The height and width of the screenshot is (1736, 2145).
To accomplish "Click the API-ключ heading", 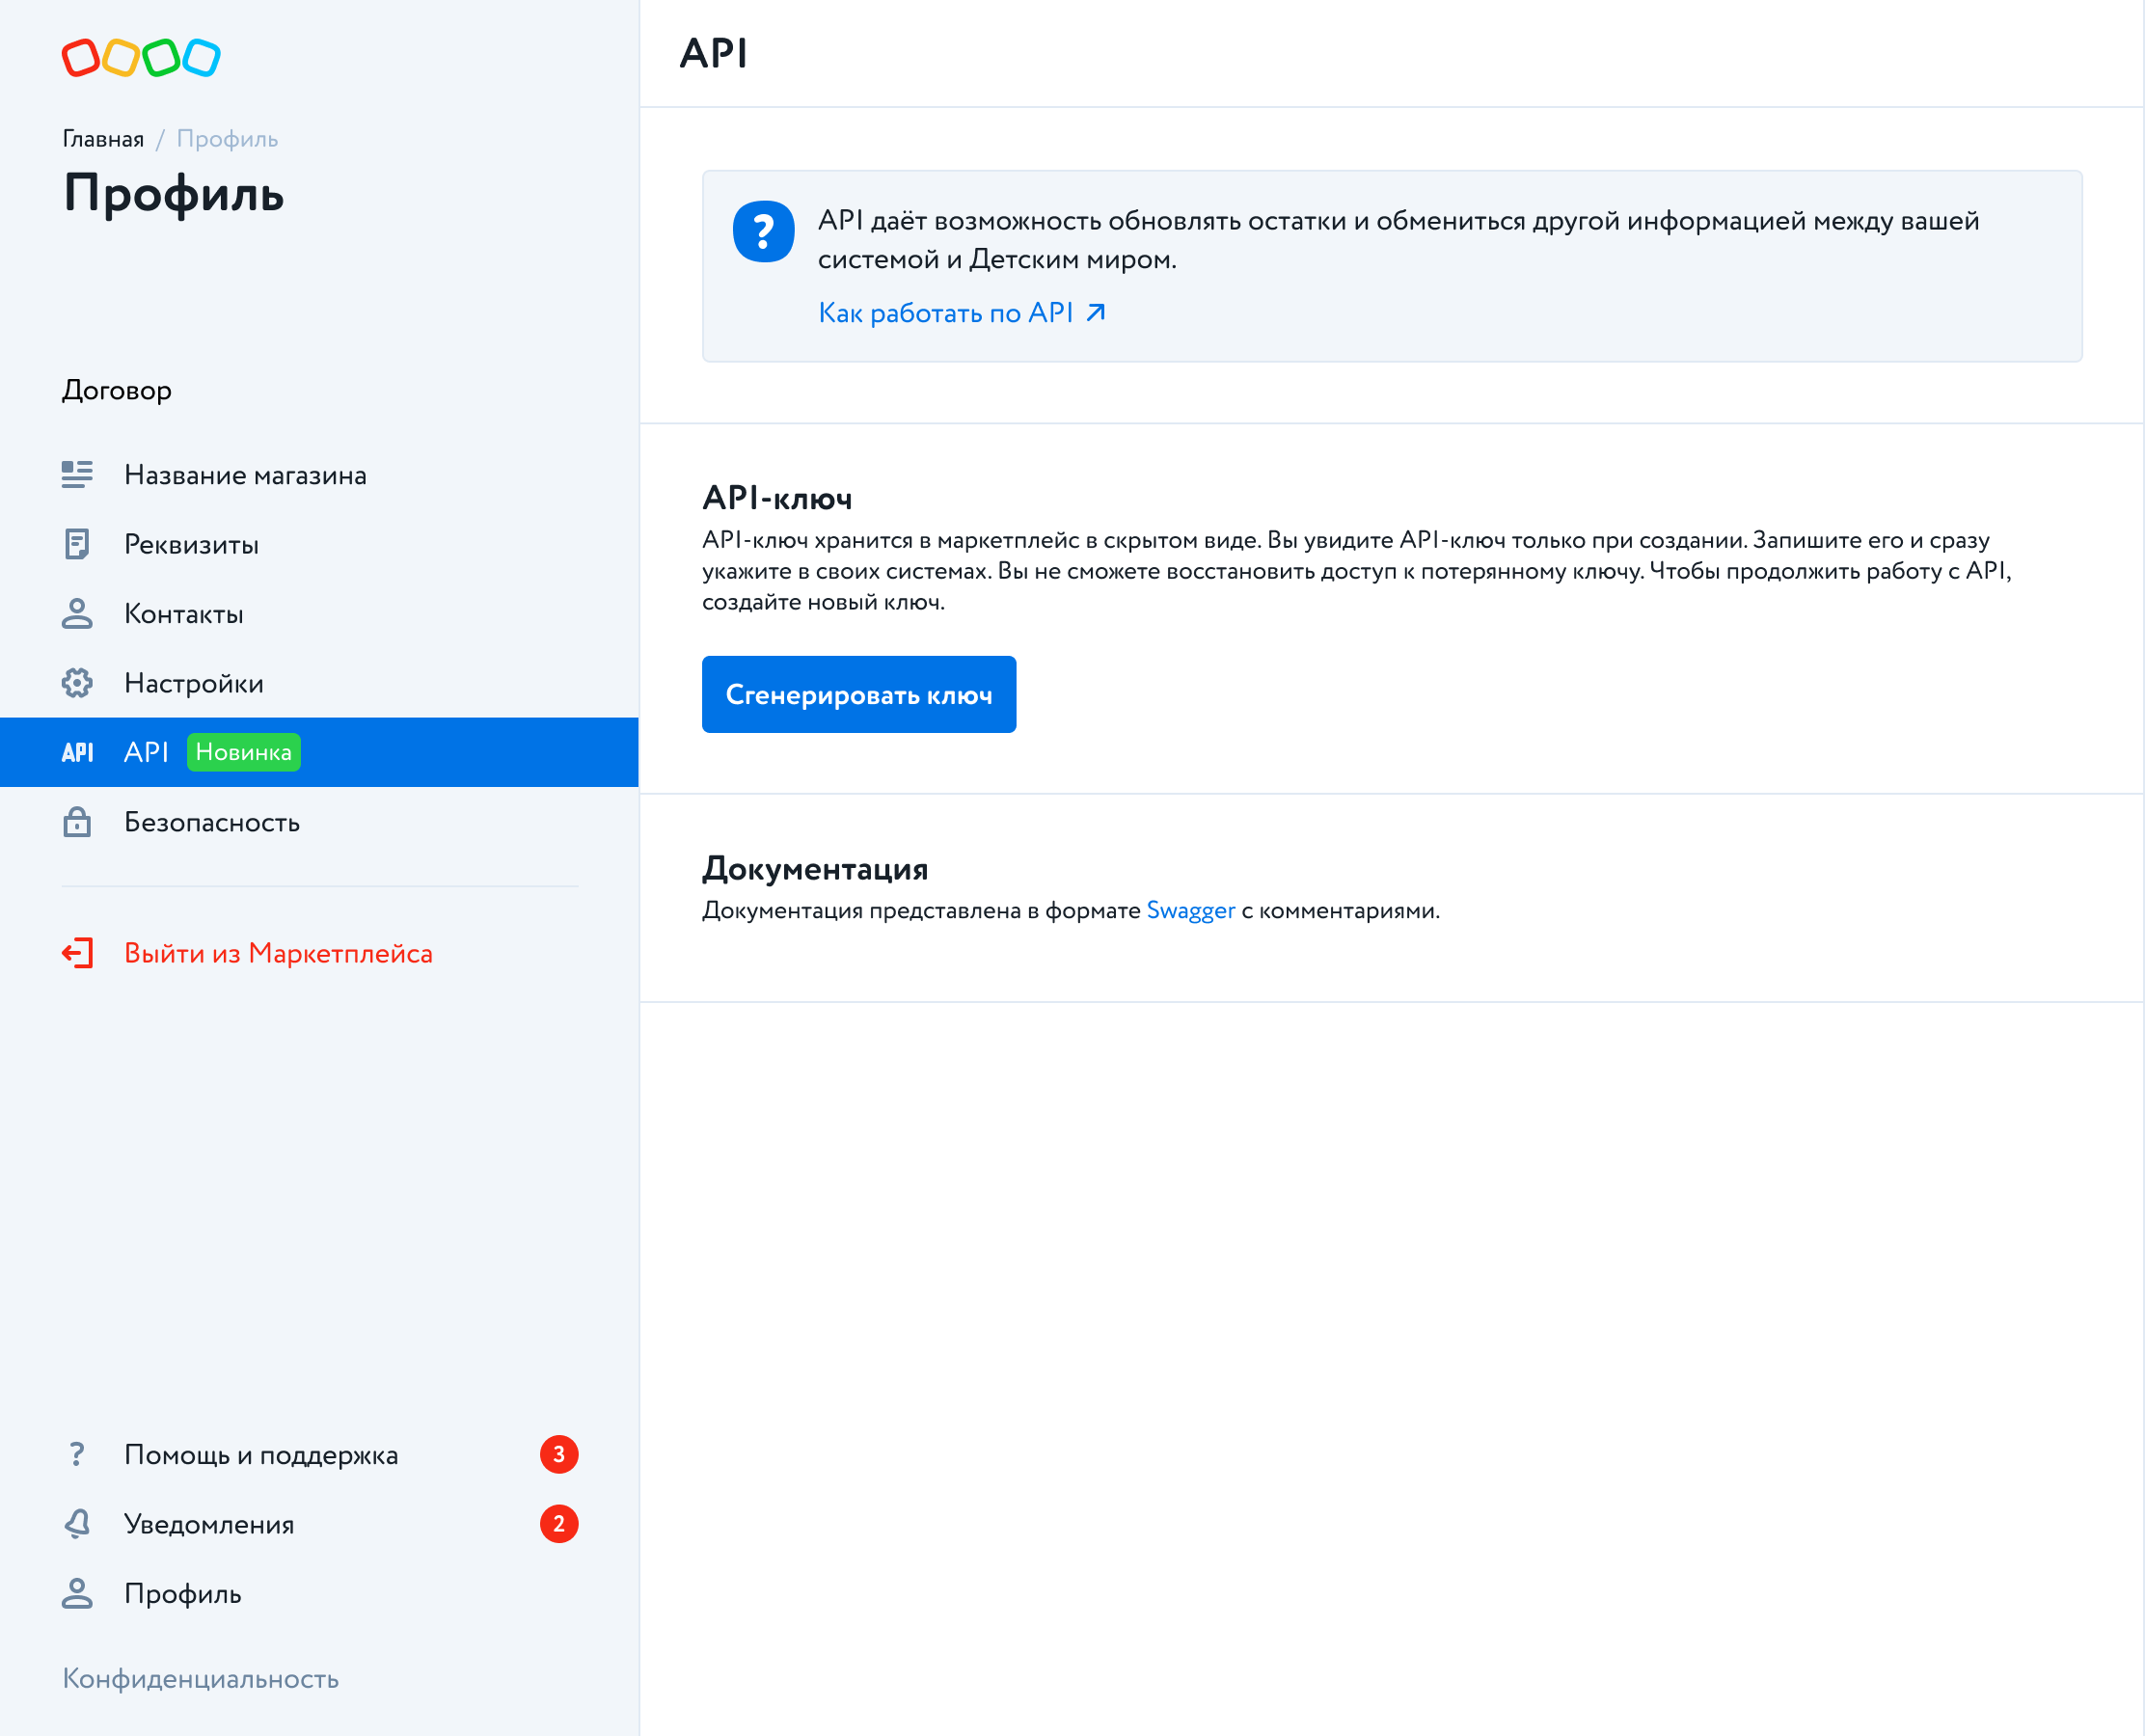I will [x=777, y=497].
